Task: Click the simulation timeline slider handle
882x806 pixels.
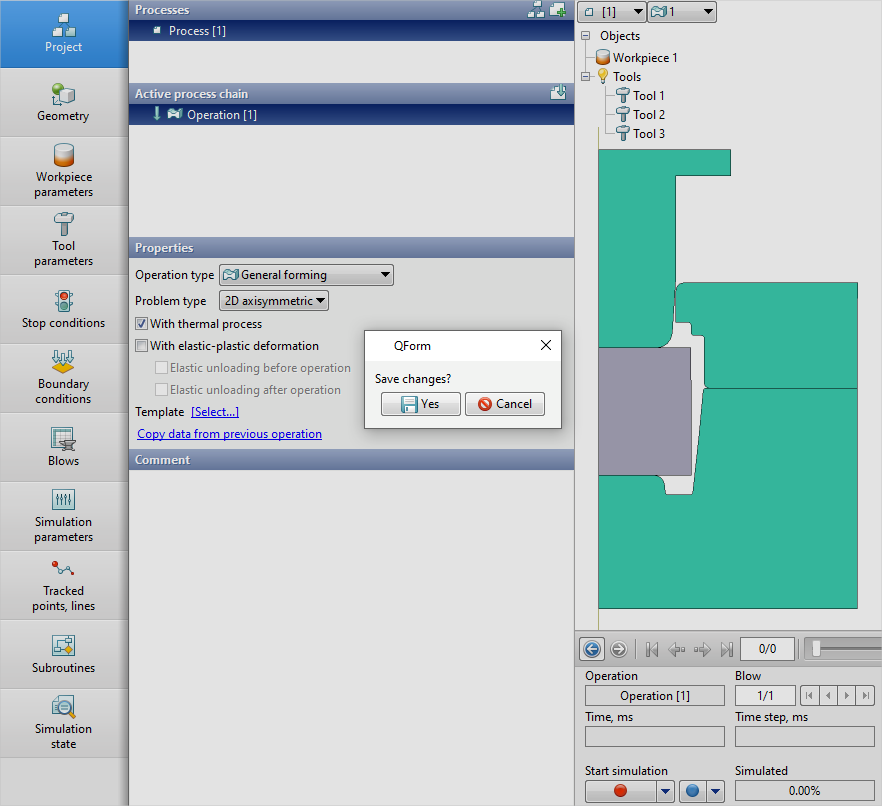Action: pos(816,649)
